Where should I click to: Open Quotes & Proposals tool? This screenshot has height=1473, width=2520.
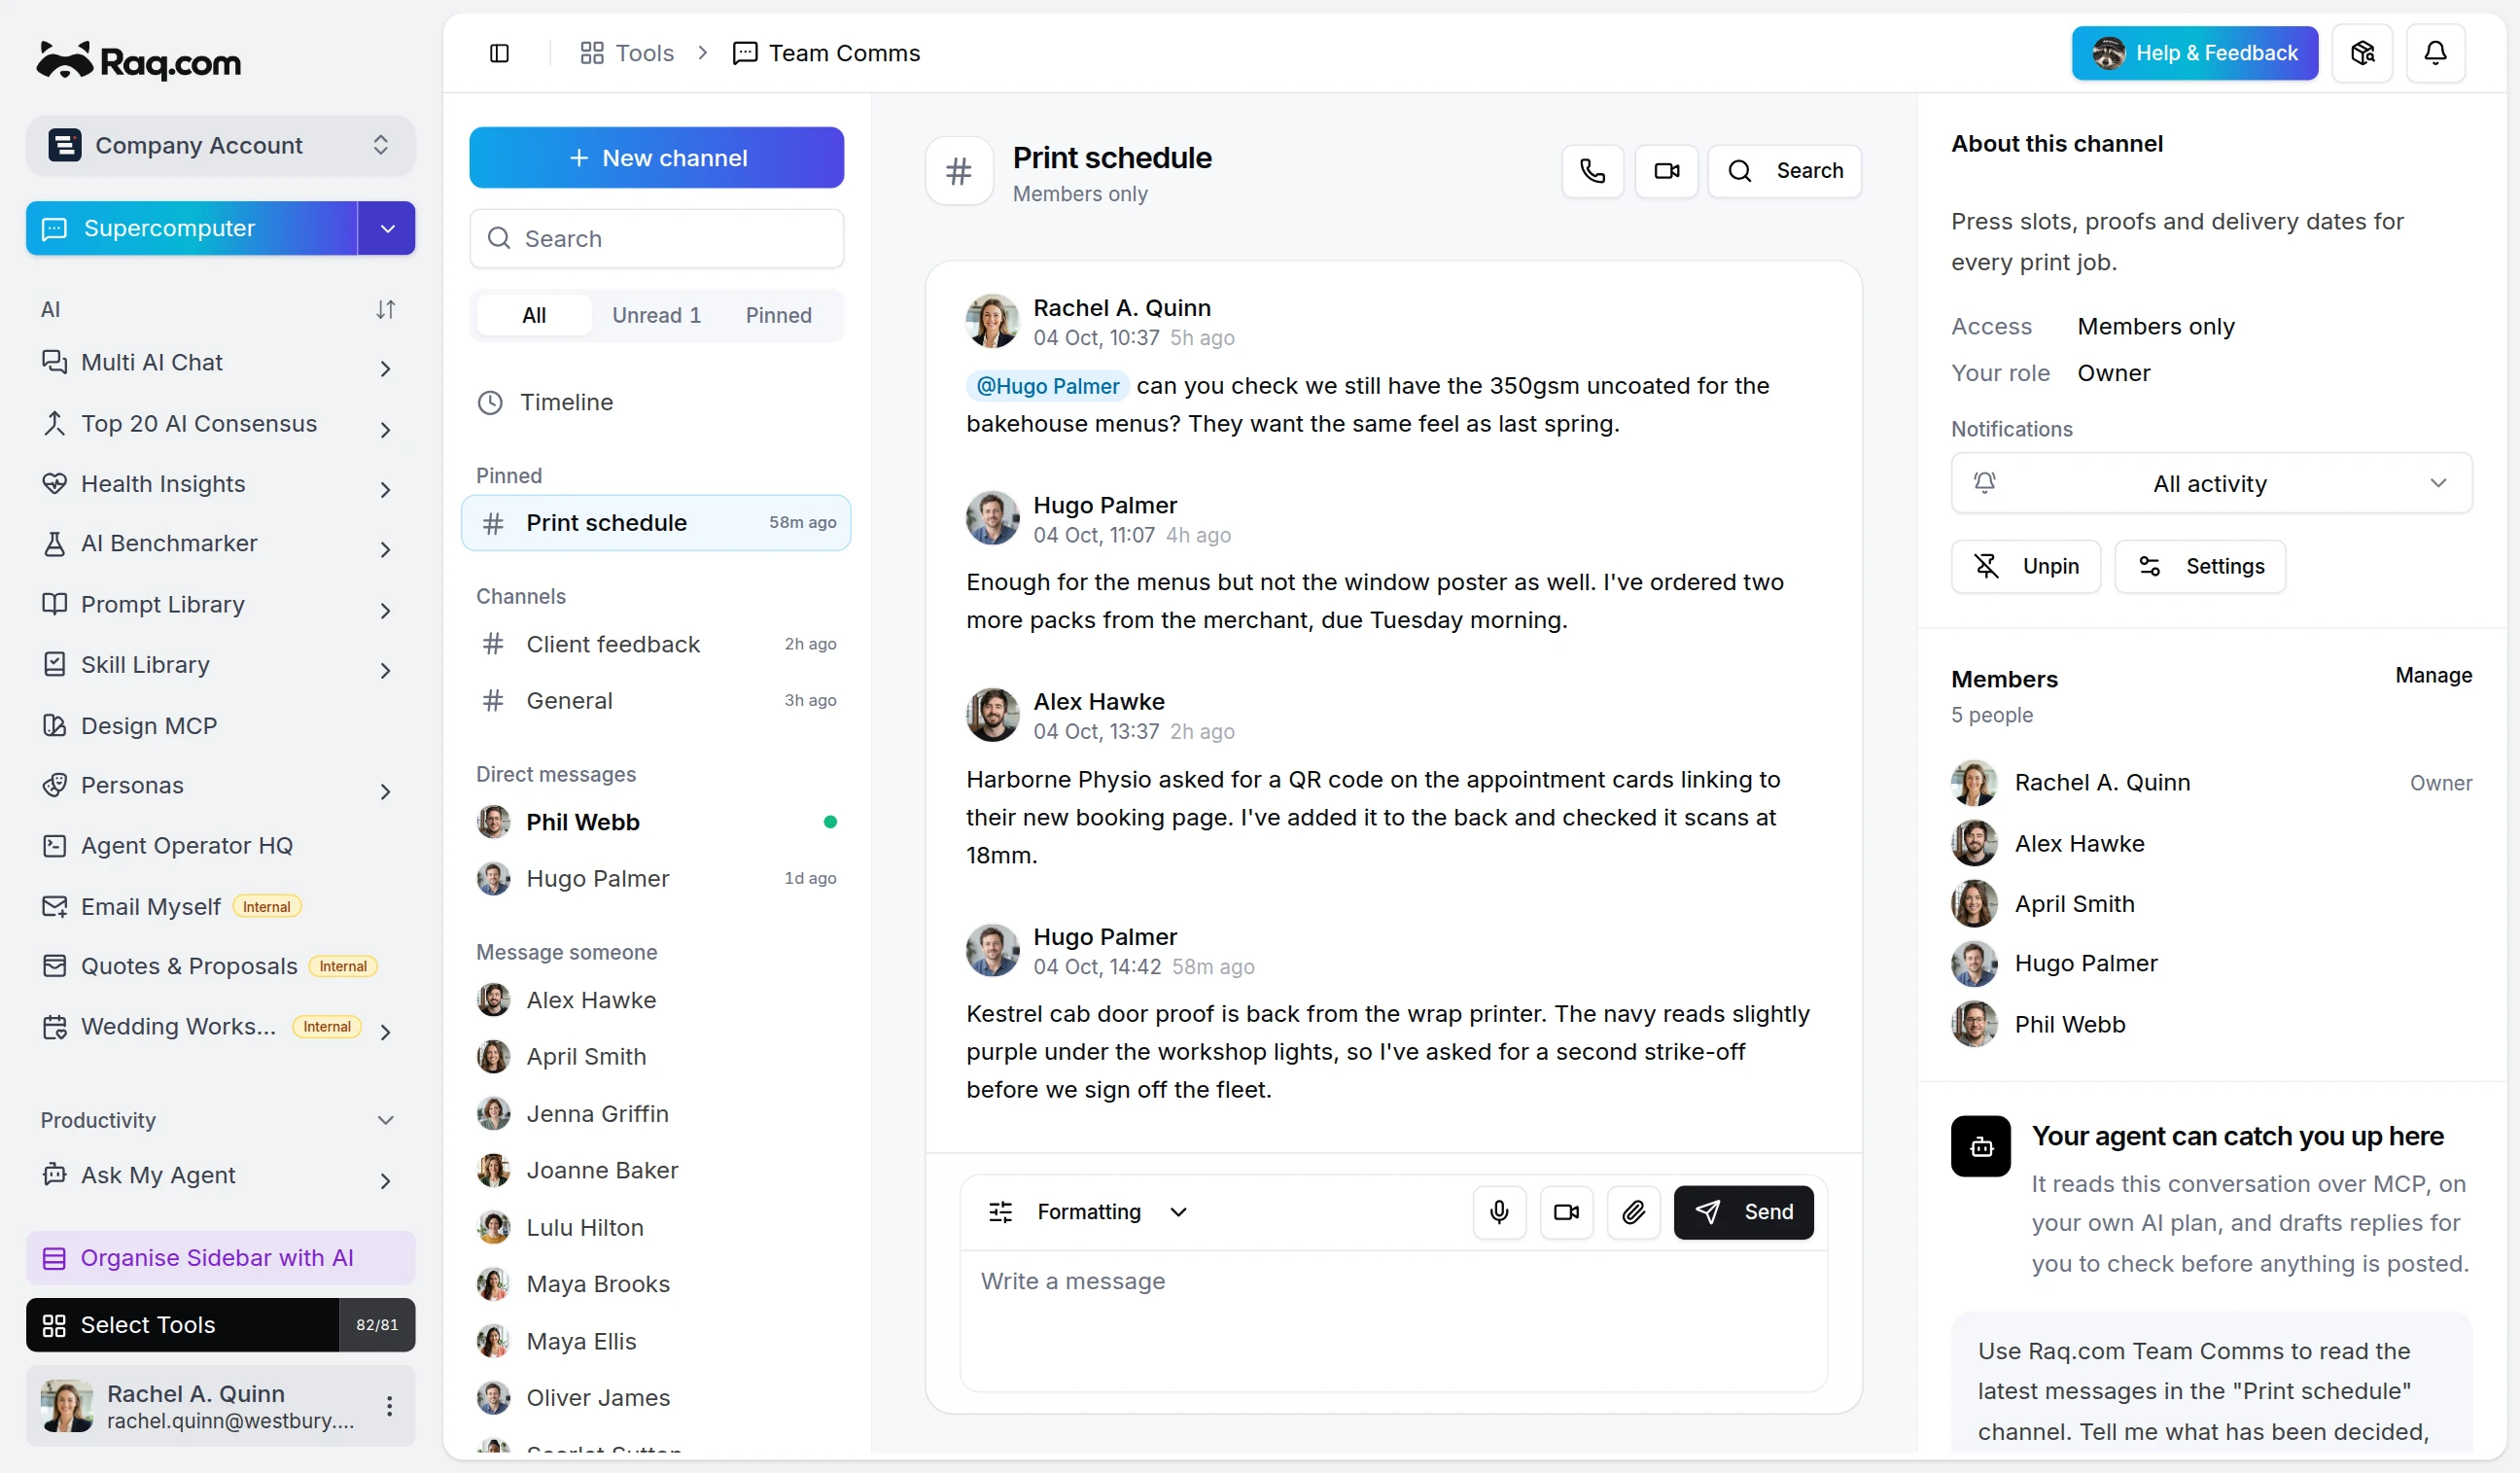pyautogui.click(x=220, y=966)
